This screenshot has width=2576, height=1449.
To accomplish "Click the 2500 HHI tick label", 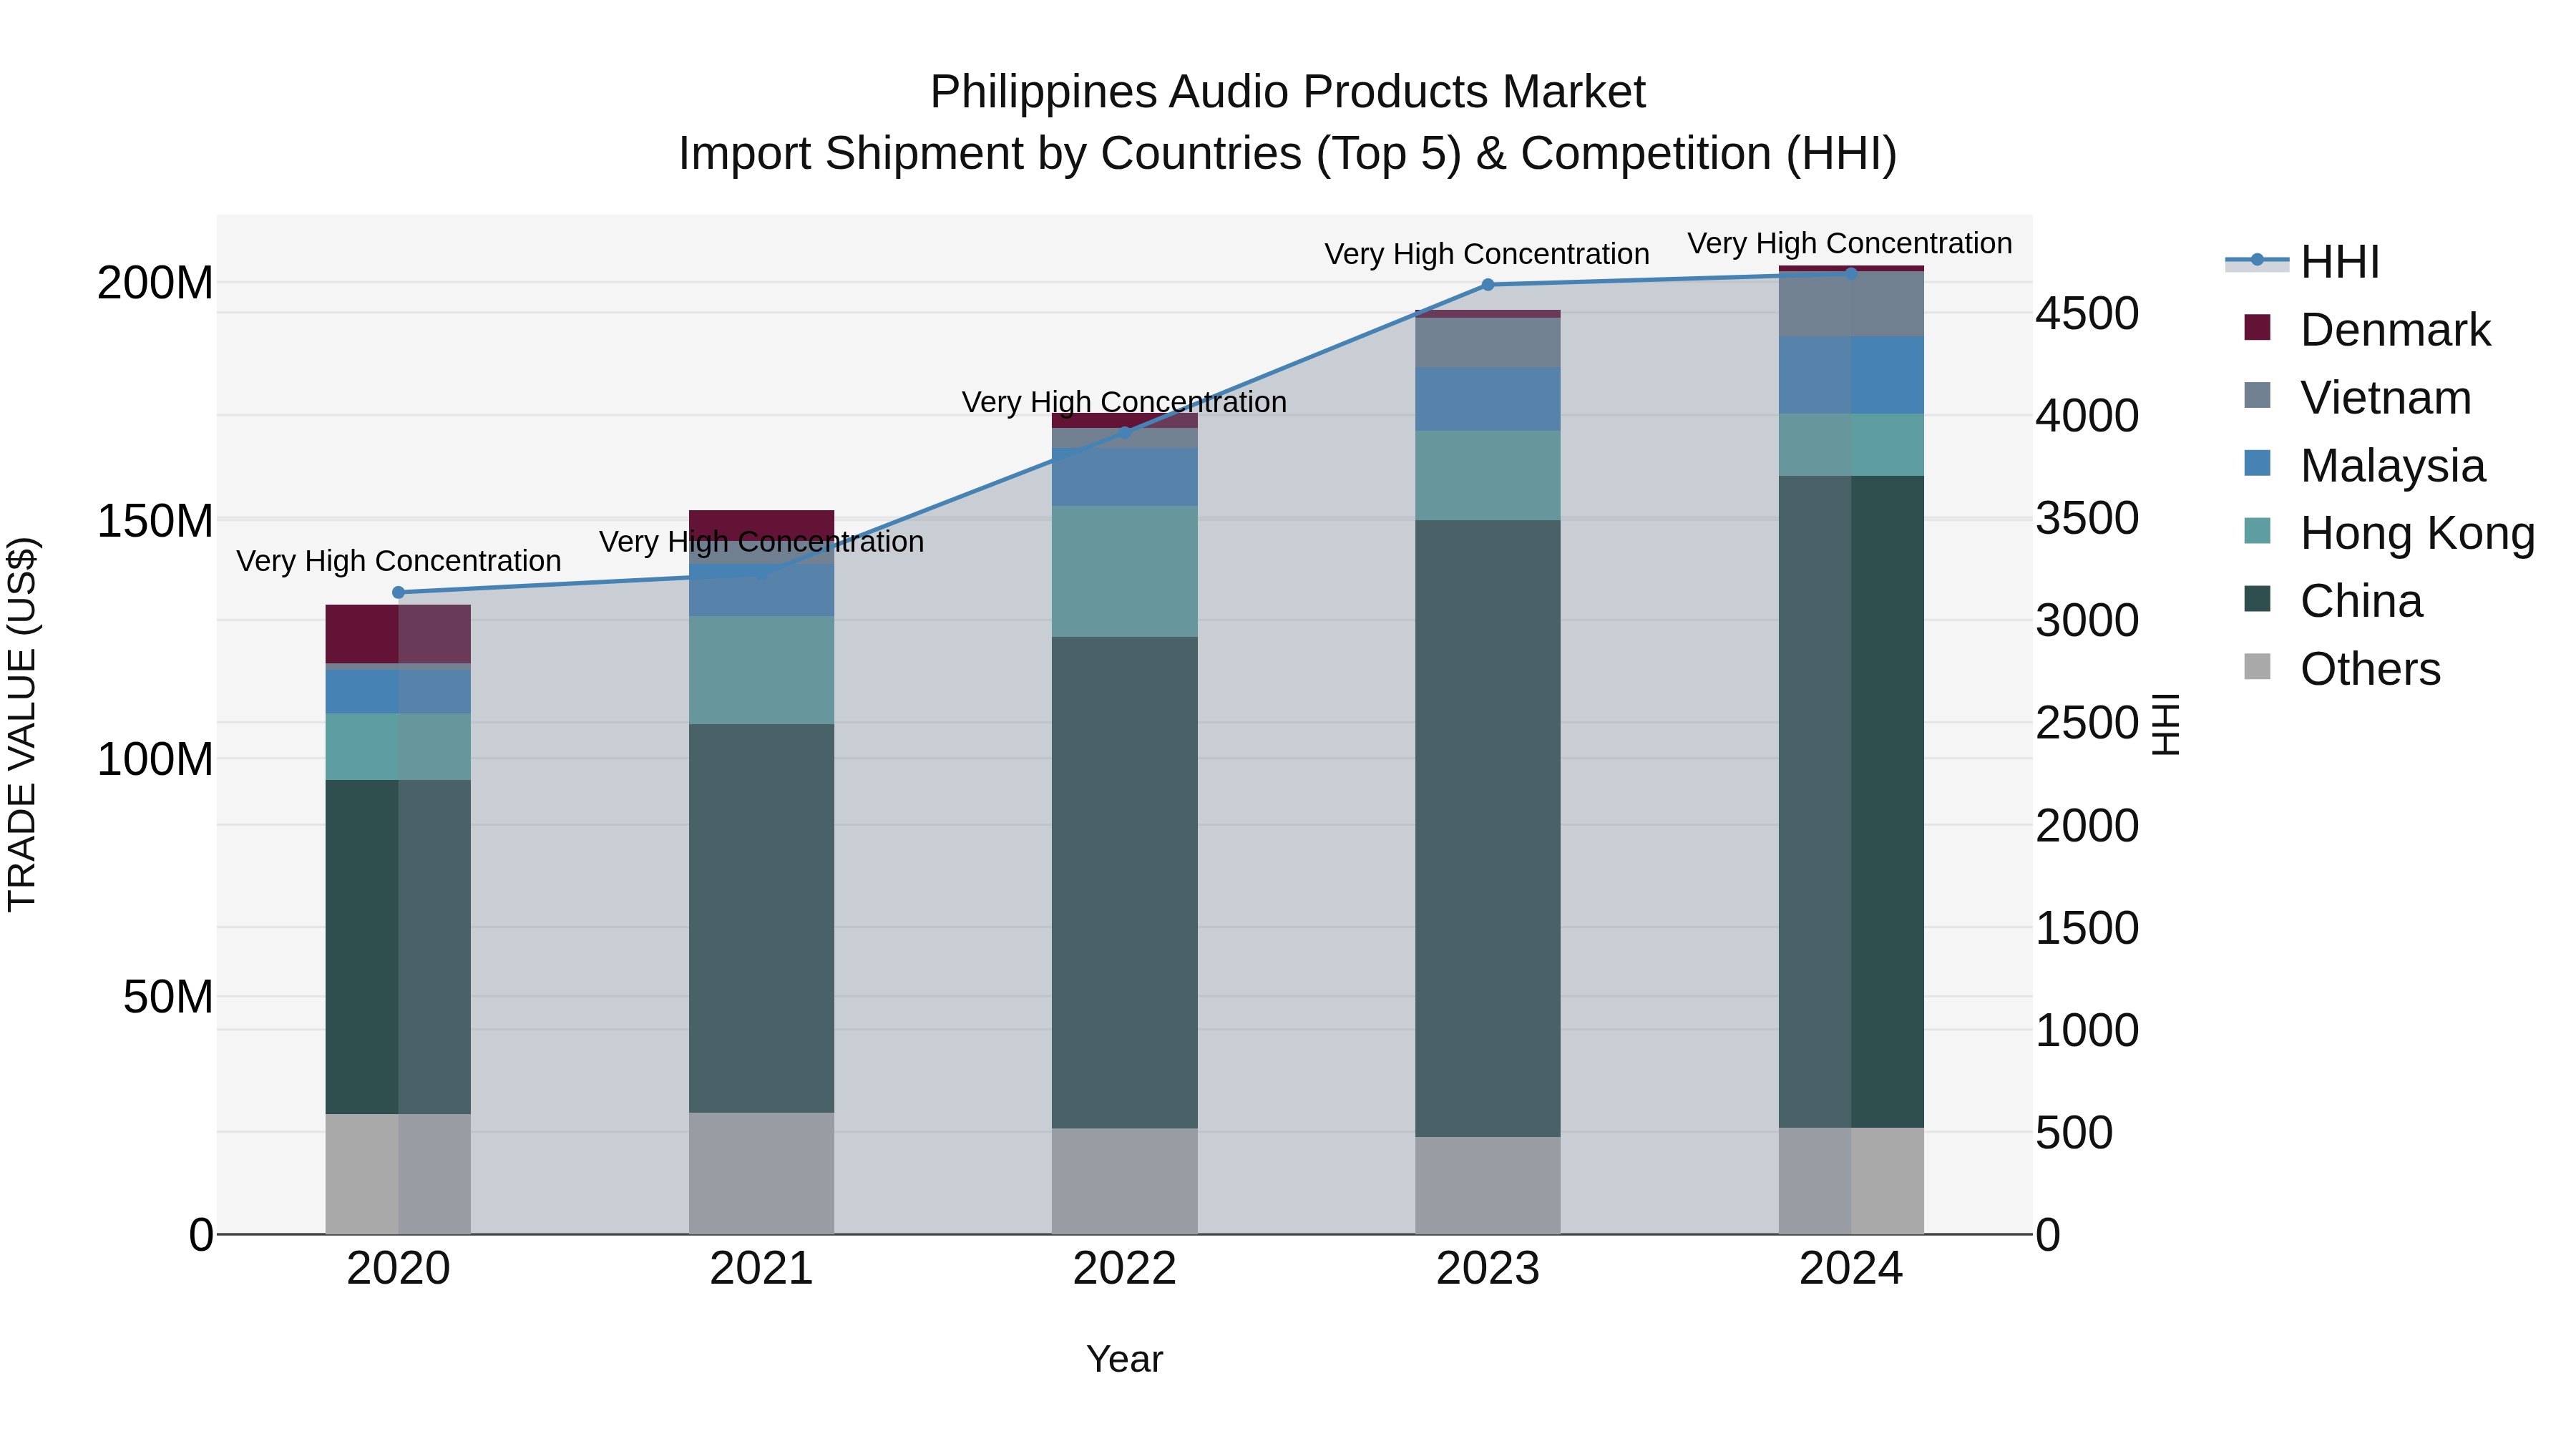I will [2087, 723].
